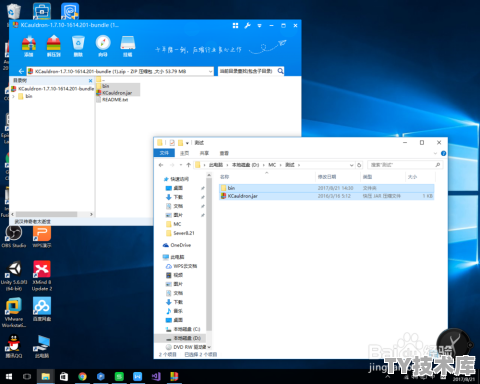
Task: Open MC folder in Explorer sidebar
Action: click(x=174, y=224)
